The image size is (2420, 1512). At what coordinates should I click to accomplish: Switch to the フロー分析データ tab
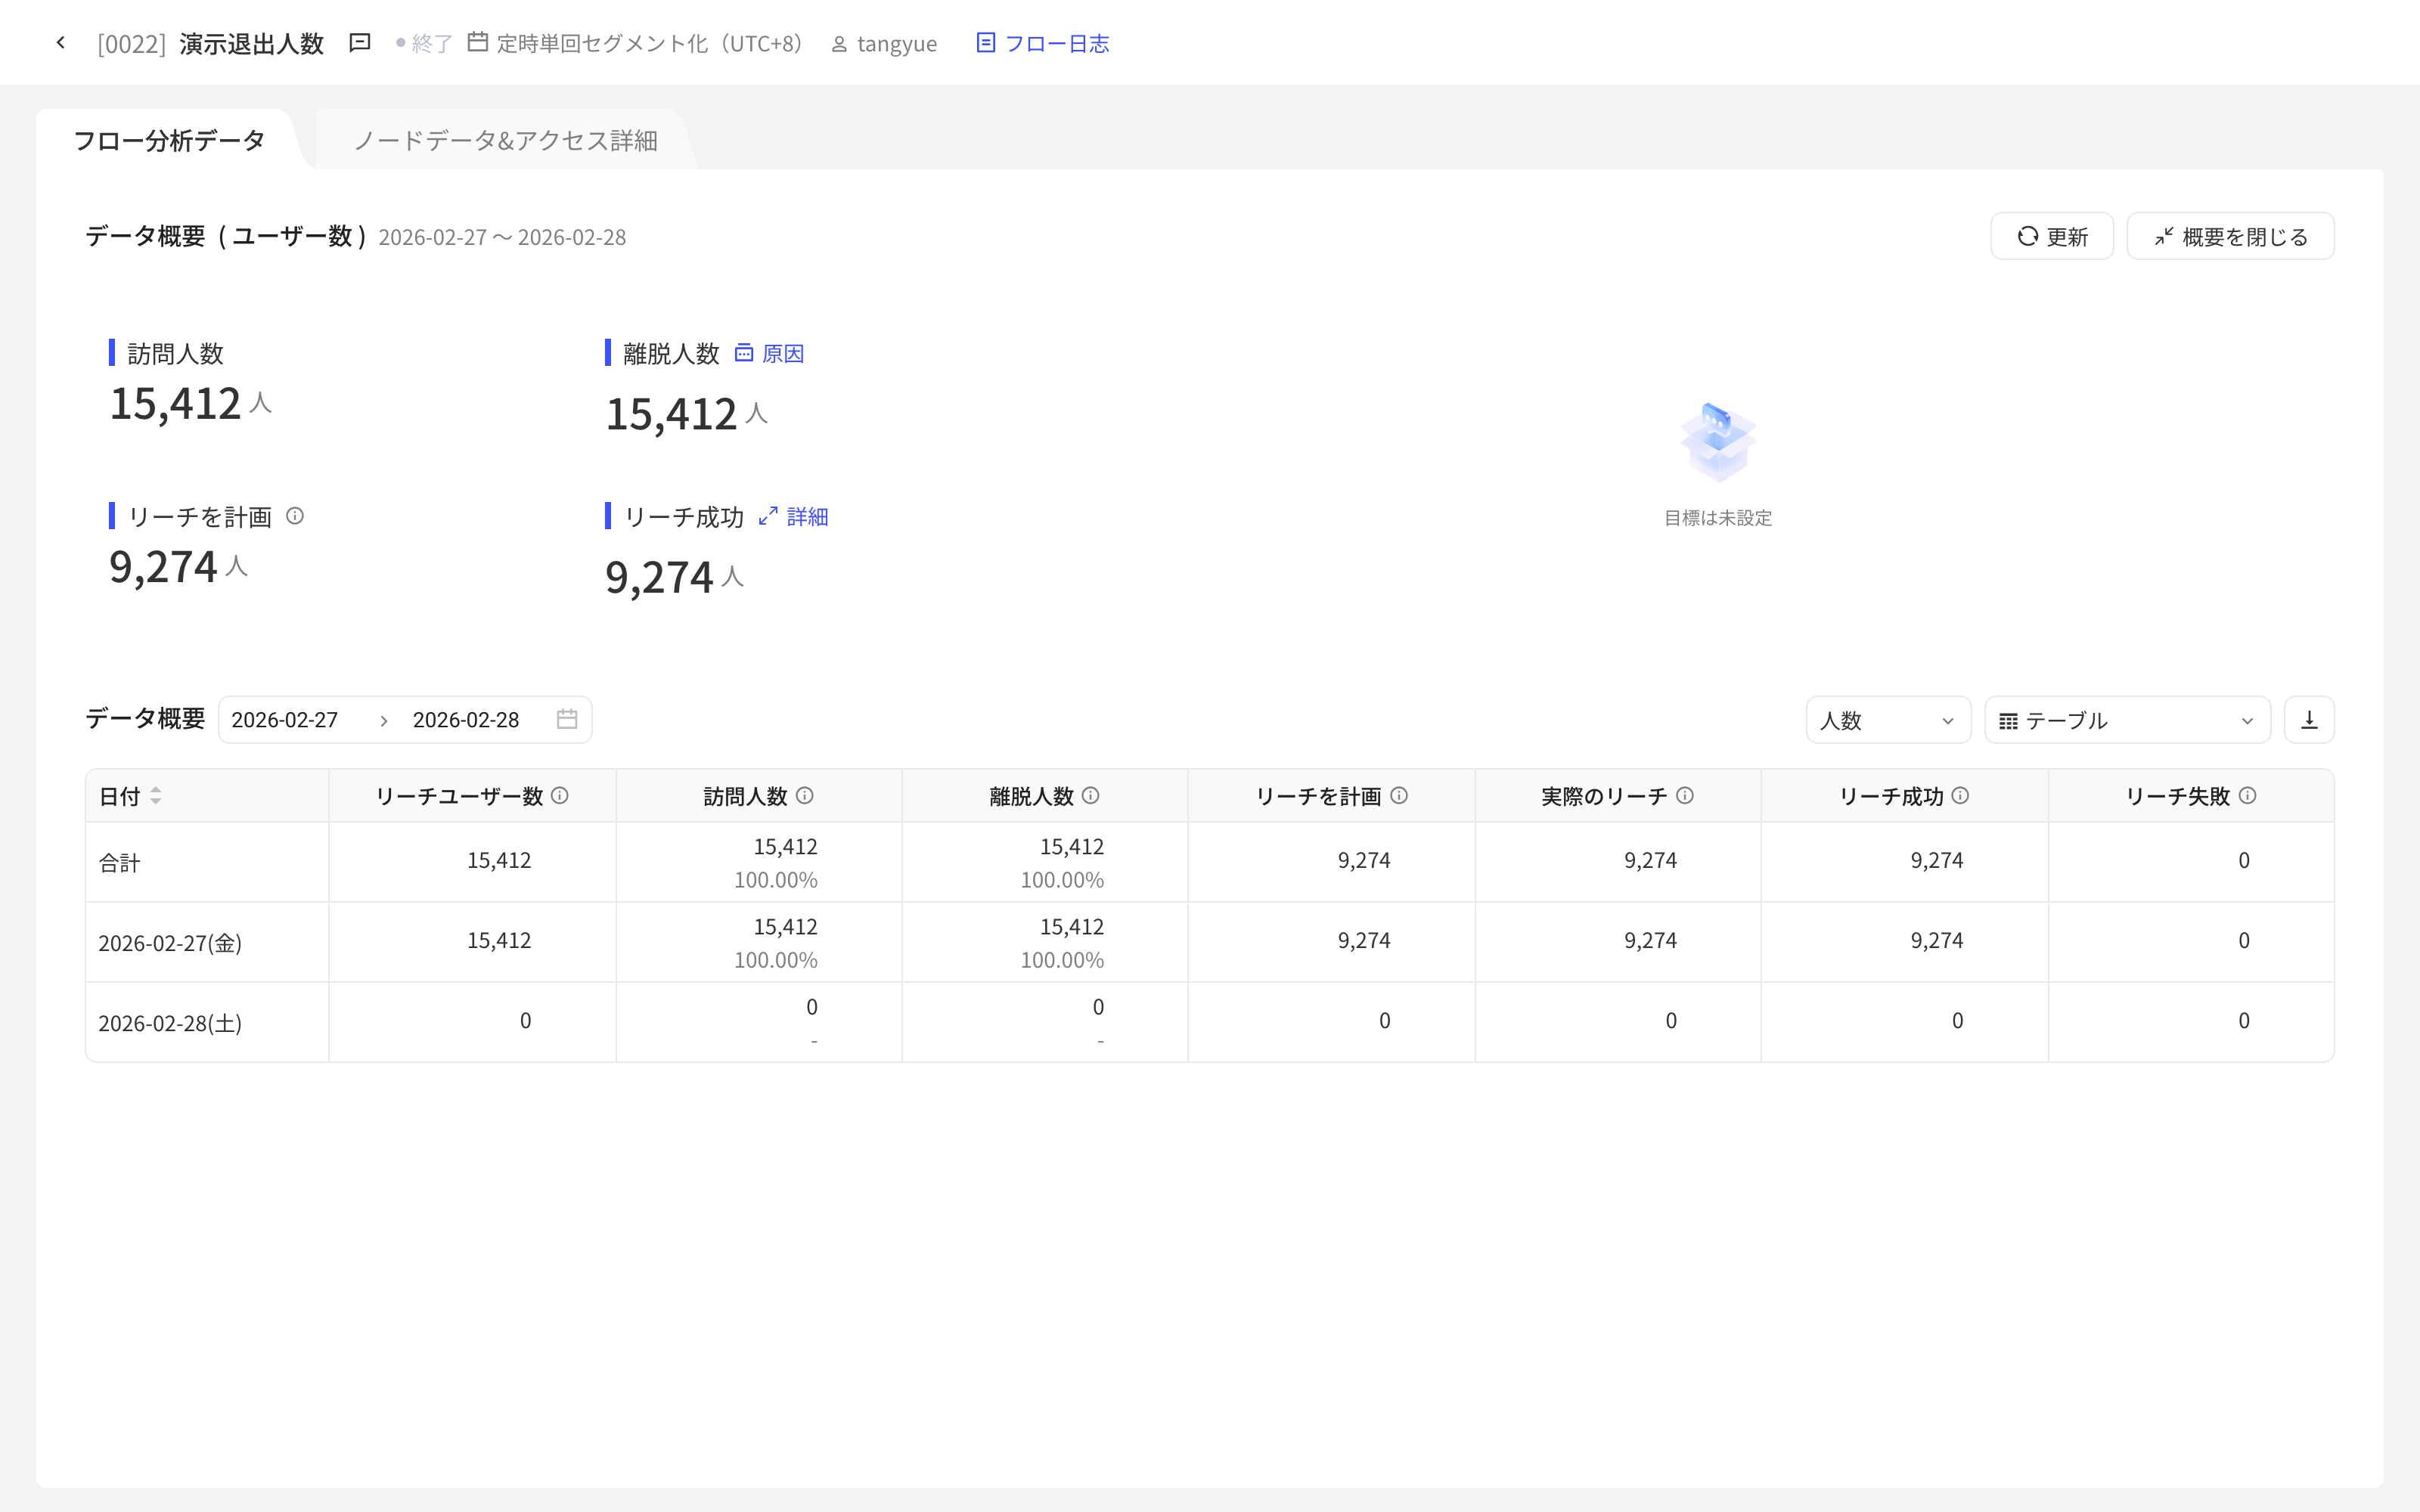tap(169, 140)
